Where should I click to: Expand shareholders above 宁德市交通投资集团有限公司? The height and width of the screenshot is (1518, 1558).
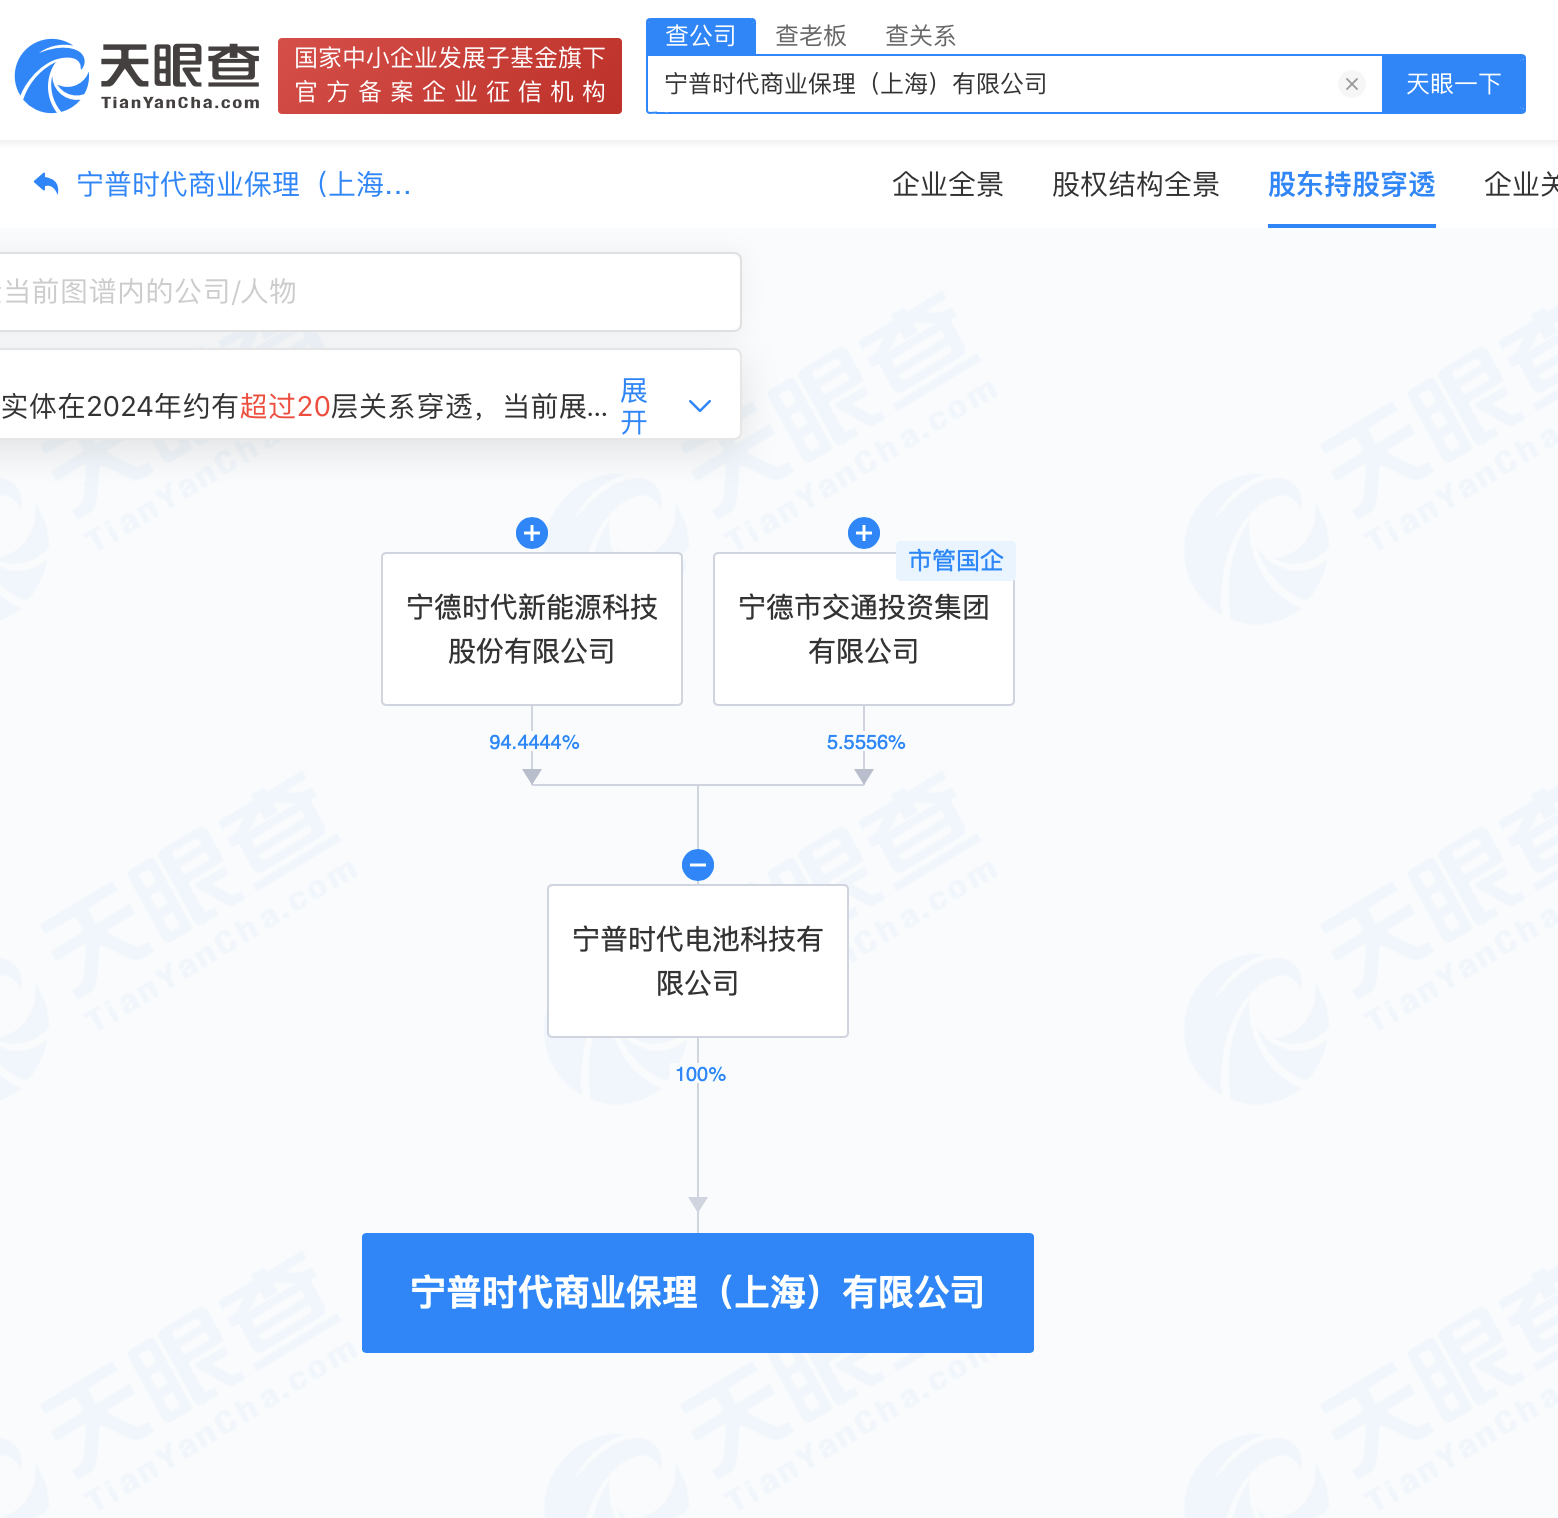[864, 533]
